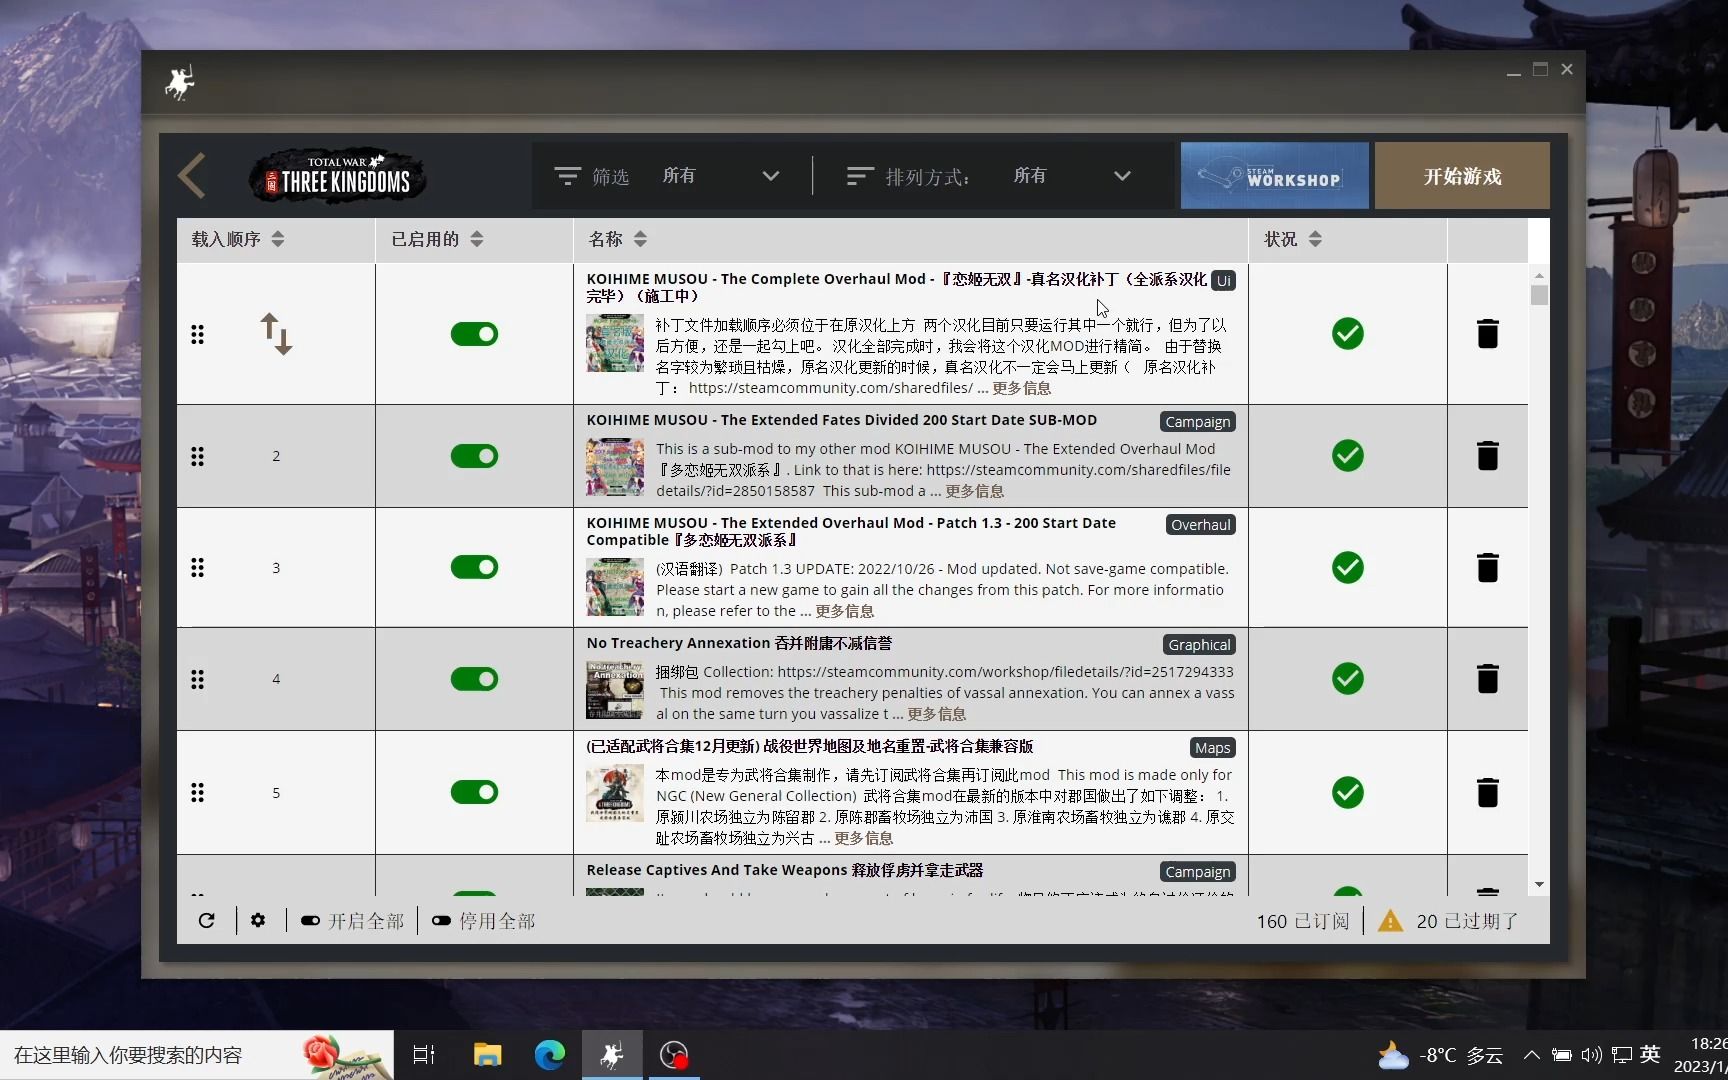Delete Fates Divided 200 Start Date SUB-MOD
1728x1080 pixels.
(x=1488, y=455)
